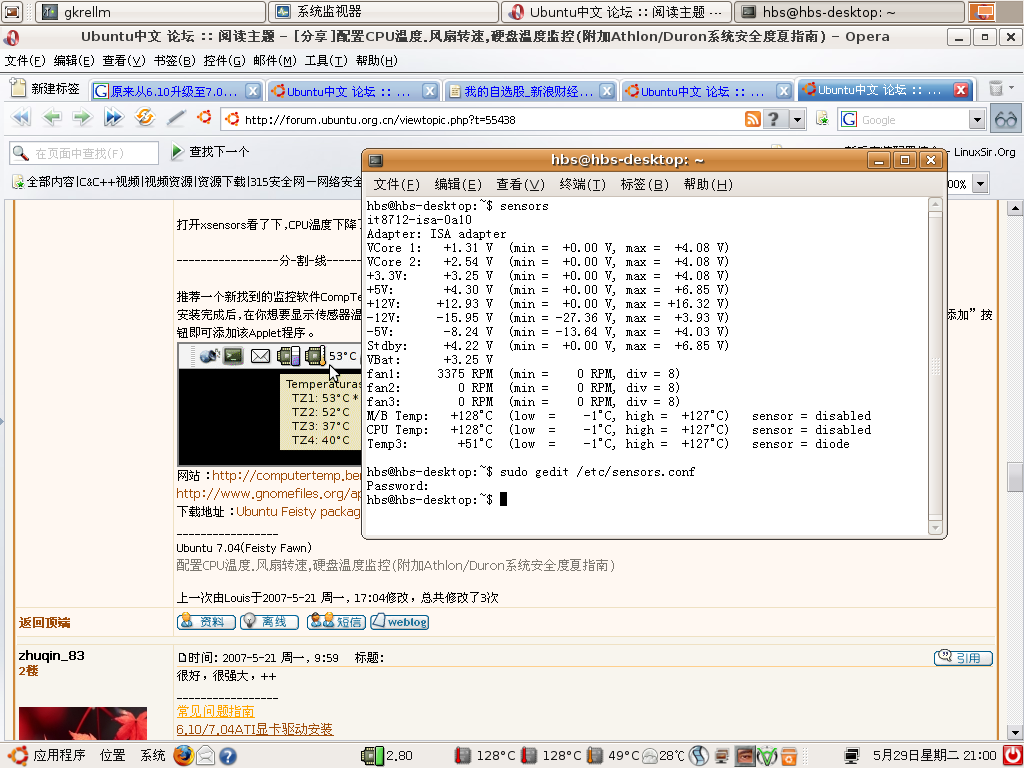The width and height of the screenshot is (1024, 768).
Task: Open Opera's 工具(T) tools menu
Action: coord(326,61)
